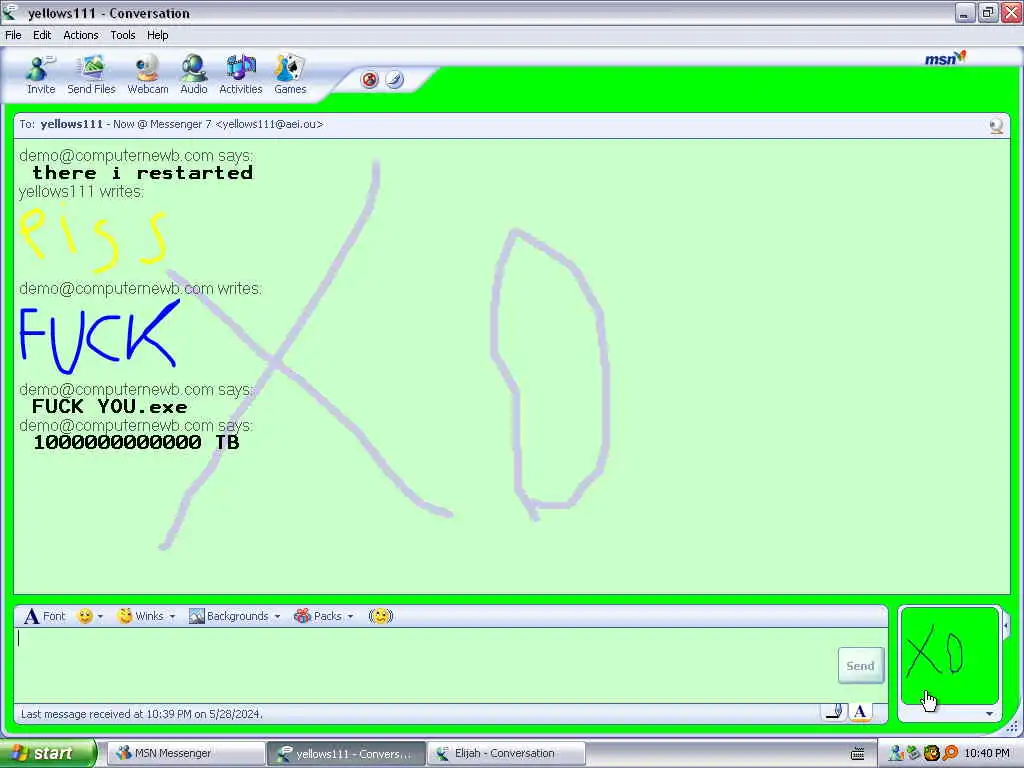
Task: Click the on-screen keyboard taskbar icon
Action: click(857, 754)
